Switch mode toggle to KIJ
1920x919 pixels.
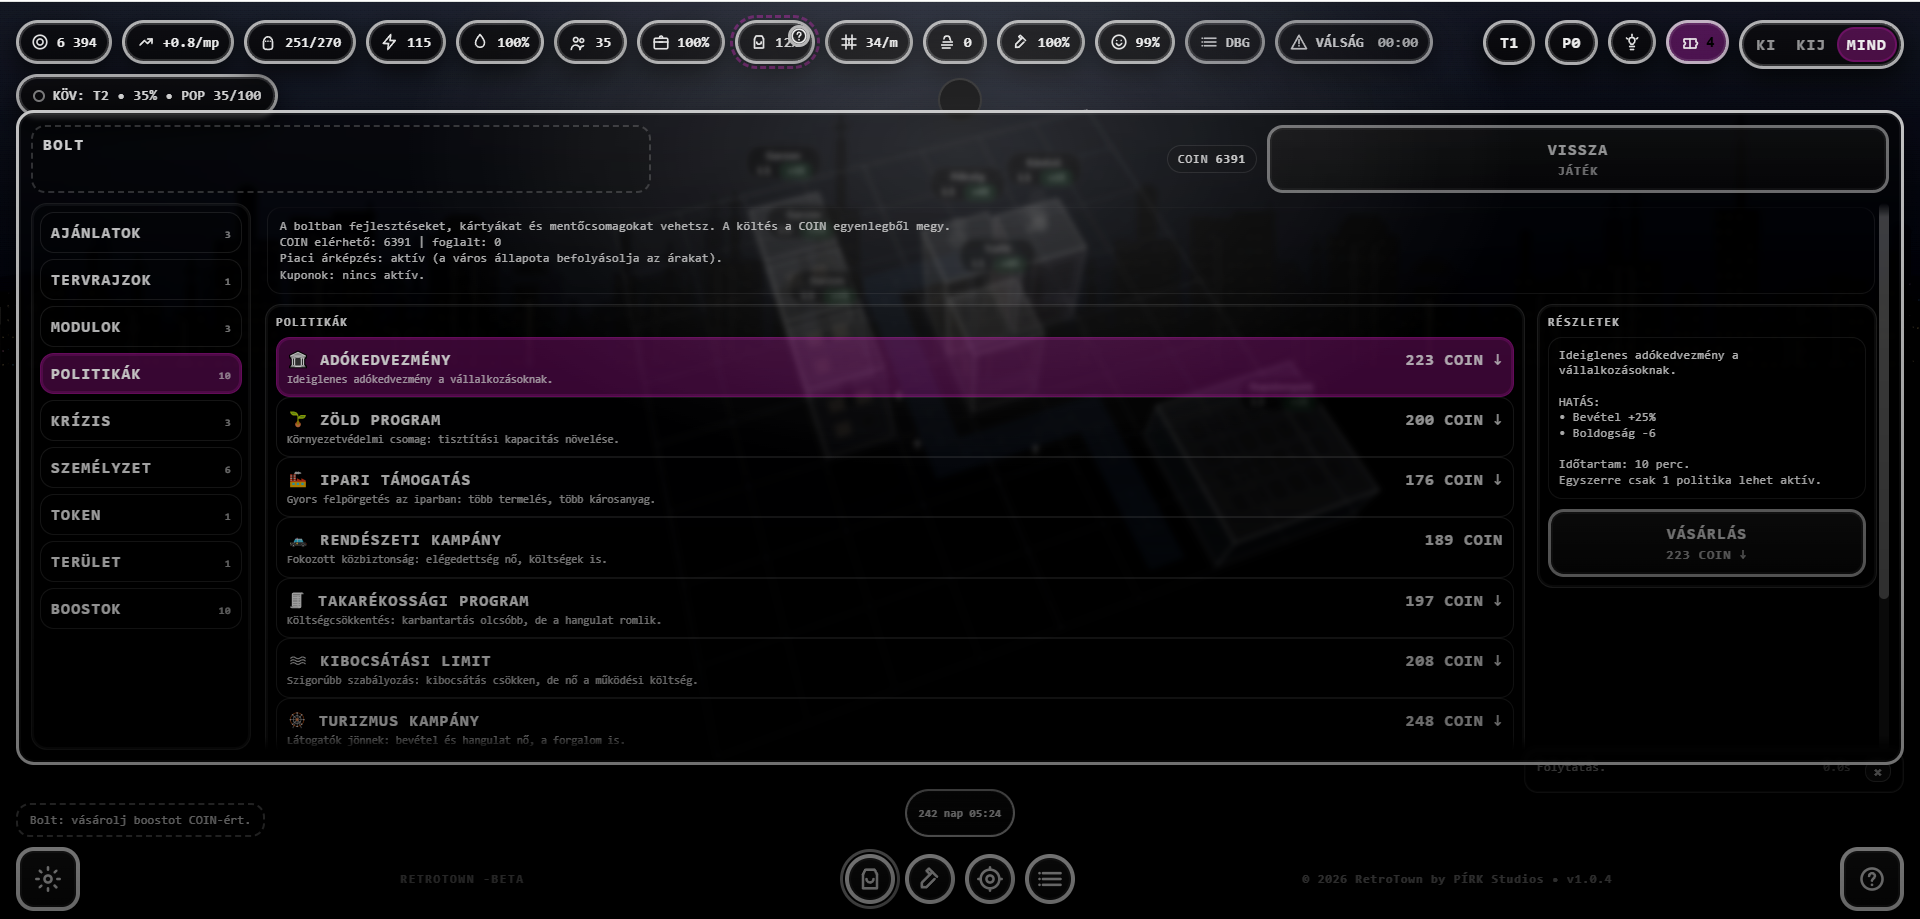(x=1810, y=45)
